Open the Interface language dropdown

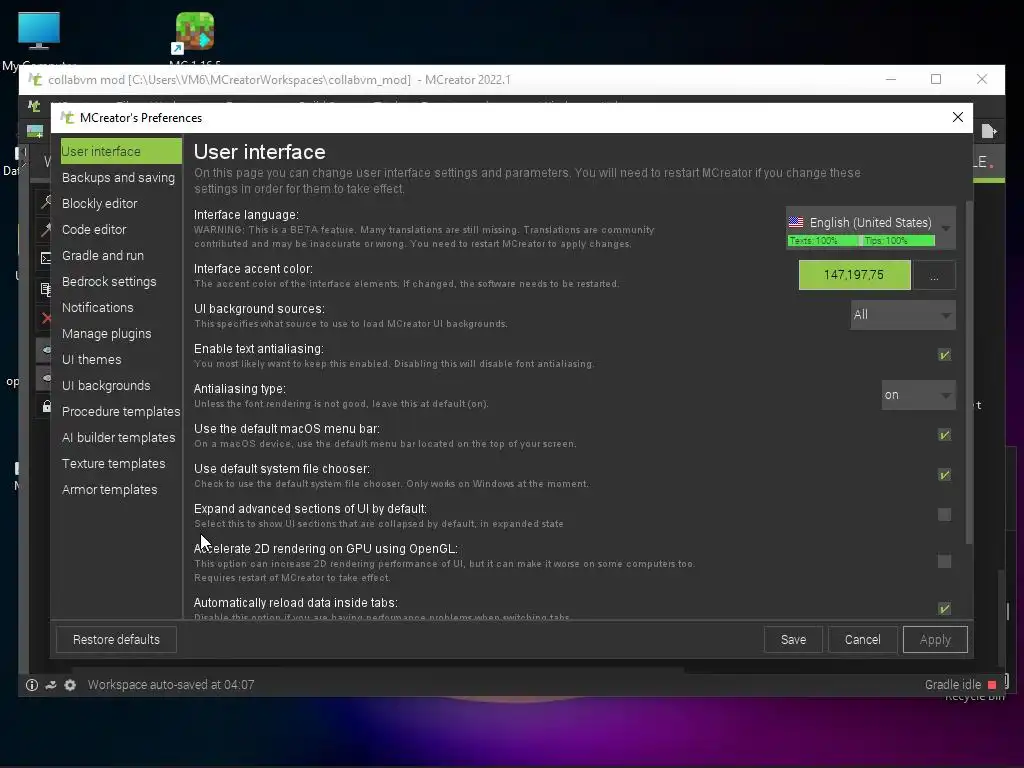tap(871, 228)
